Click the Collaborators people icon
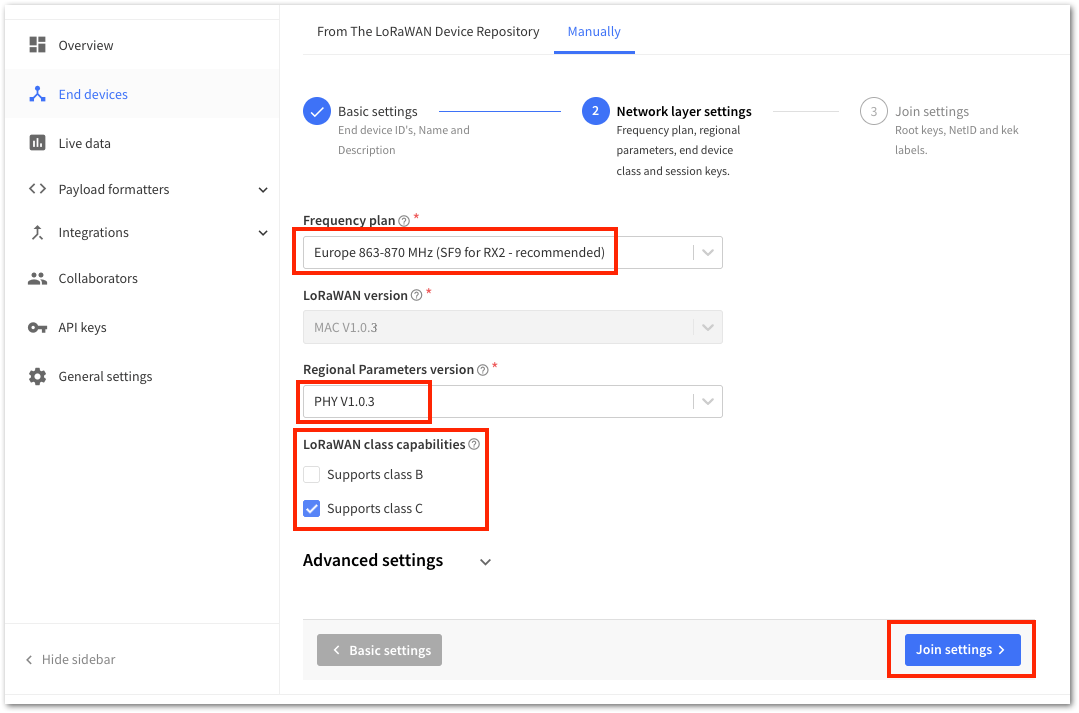The height and width of the screenshot is (713, 1079). click(x=37, y=278)
